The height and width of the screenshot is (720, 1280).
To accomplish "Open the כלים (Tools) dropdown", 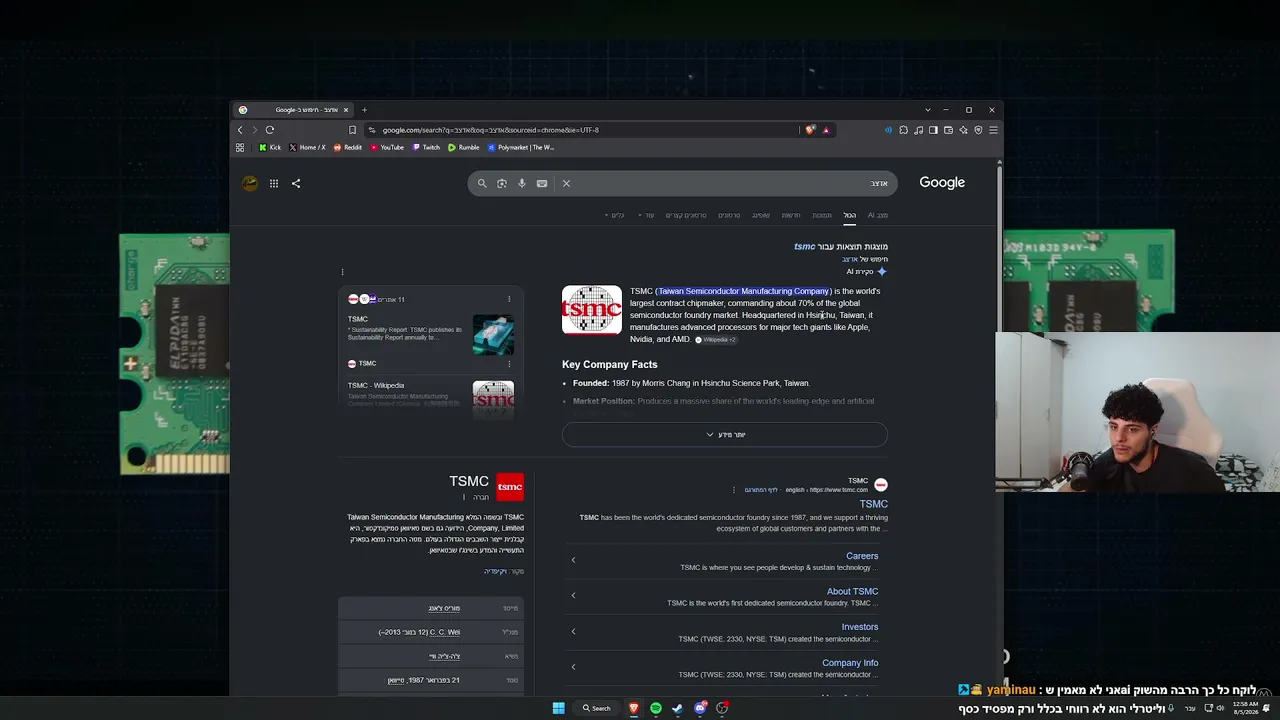I will click(x=615, y=215).
